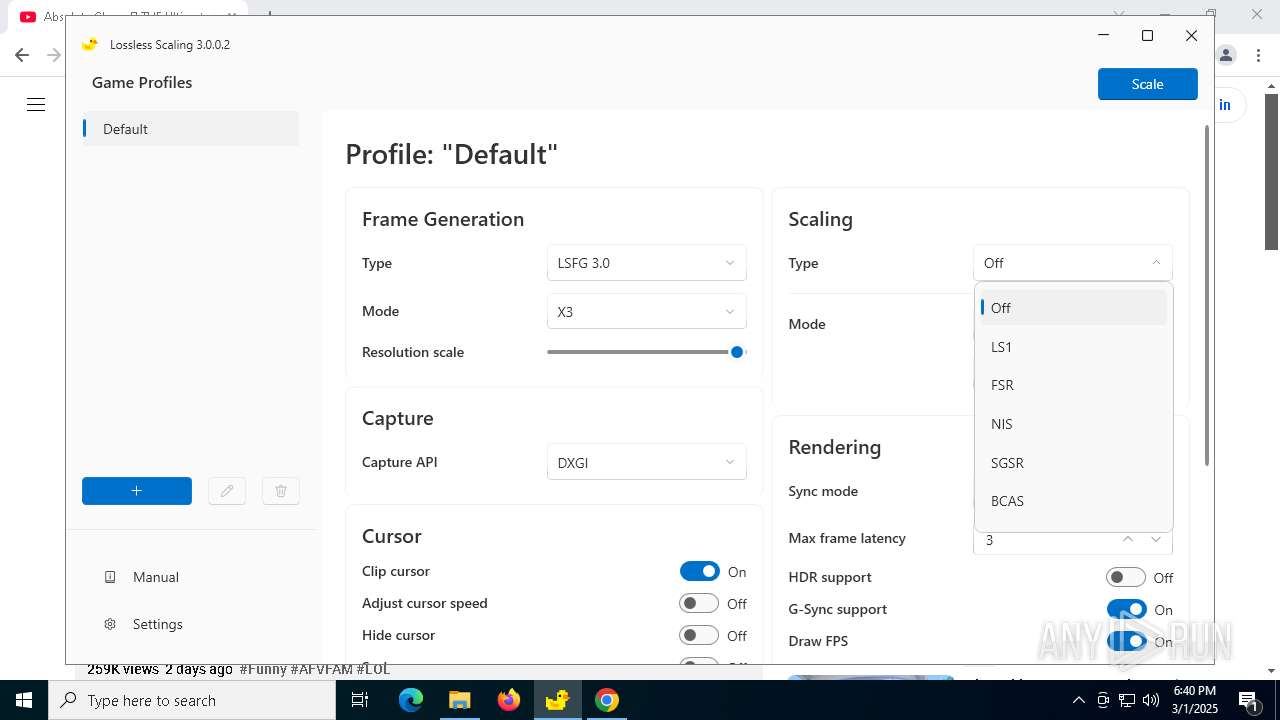Select the Default game profile
Viewport: 1280px width, 720px height.
190,129
